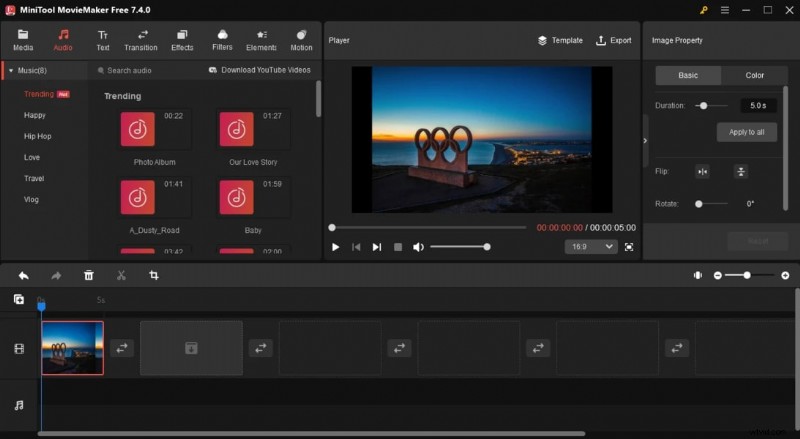Add a track icon
Viewport: 800px width, 439px height.
point(19,300)
